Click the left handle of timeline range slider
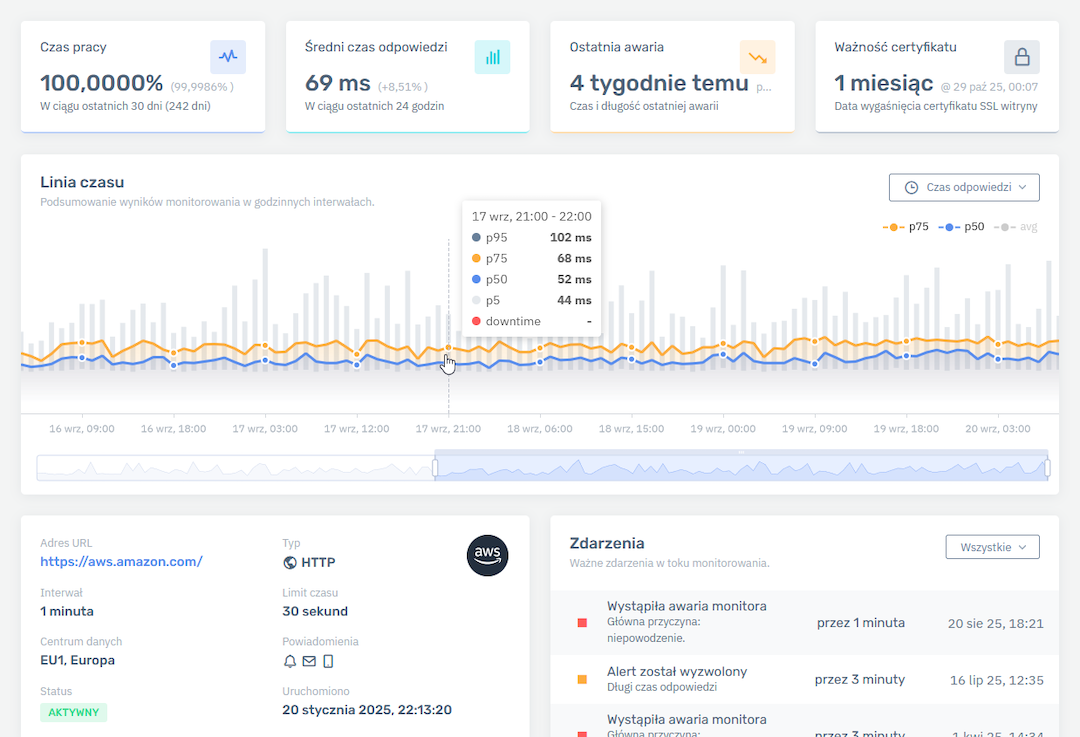 (x=435, y=468)
